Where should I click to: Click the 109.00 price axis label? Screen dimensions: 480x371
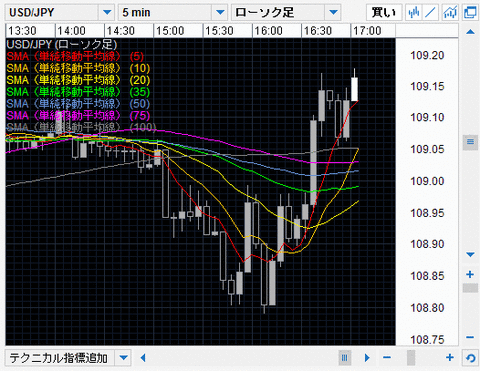pos(427,181)
